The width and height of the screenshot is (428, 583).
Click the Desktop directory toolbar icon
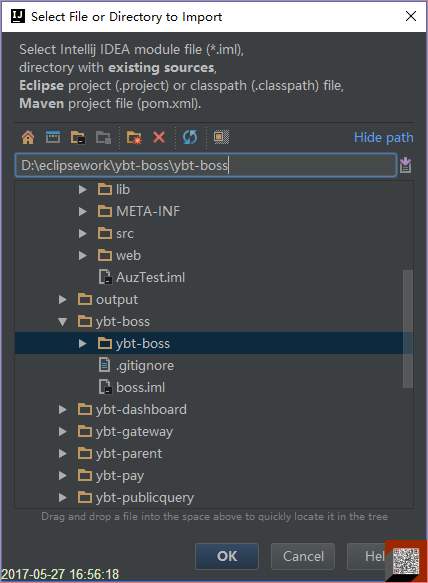click(53, 137)
